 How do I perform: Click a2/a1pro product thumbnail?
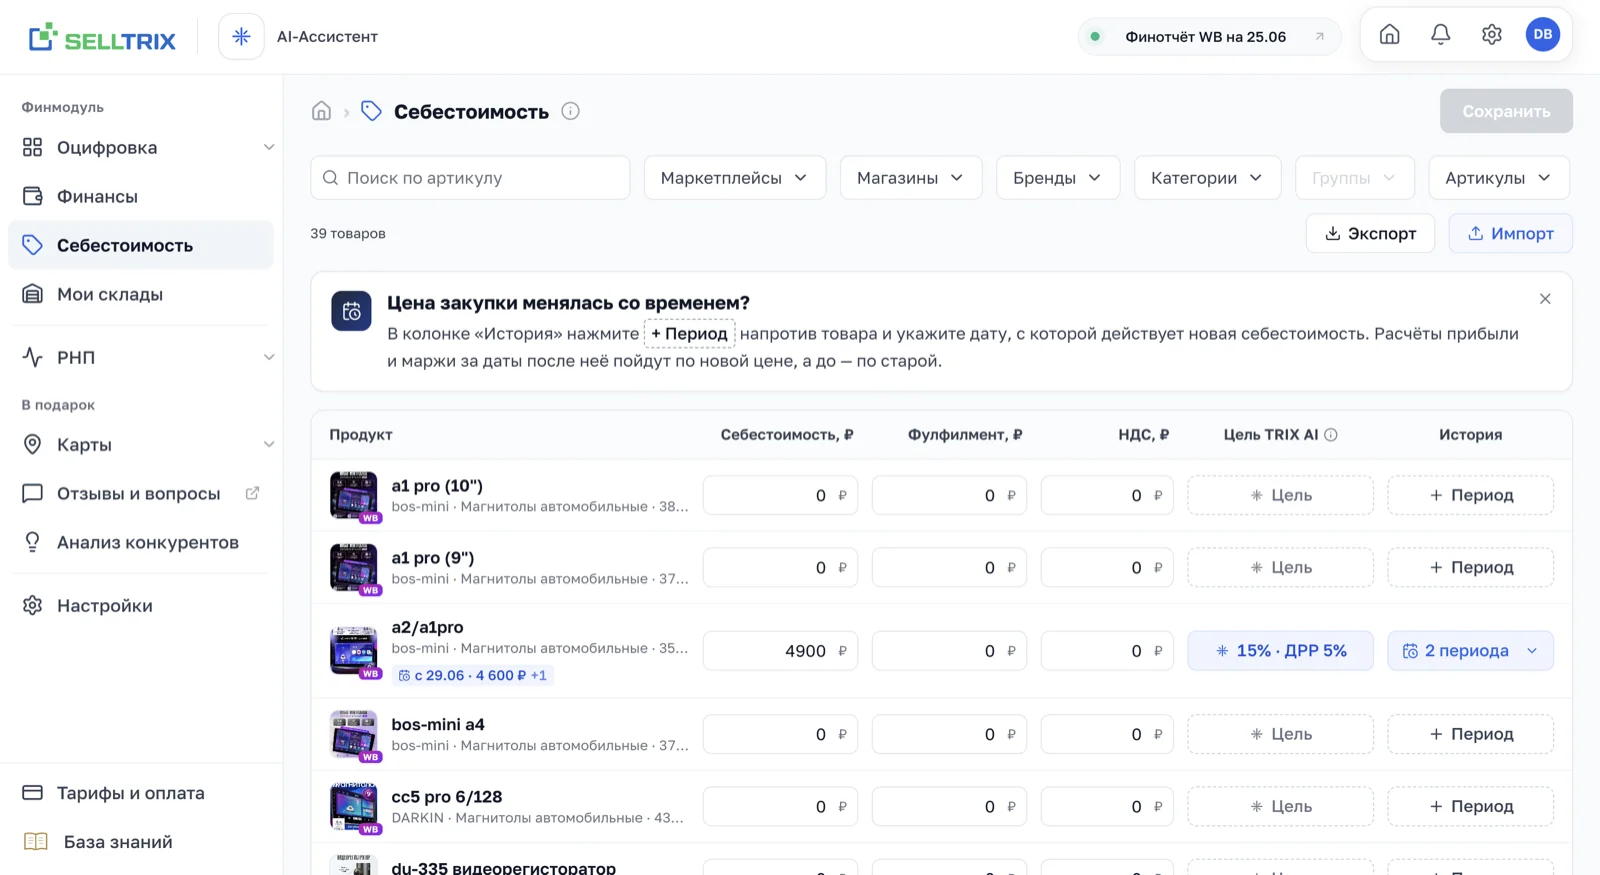pos(354,651)
